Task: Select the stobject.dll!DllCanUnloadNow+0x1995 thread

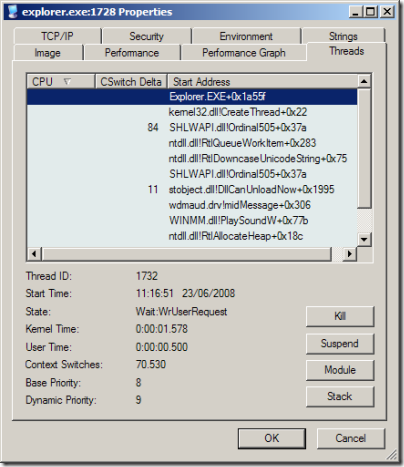Action: 192,190
